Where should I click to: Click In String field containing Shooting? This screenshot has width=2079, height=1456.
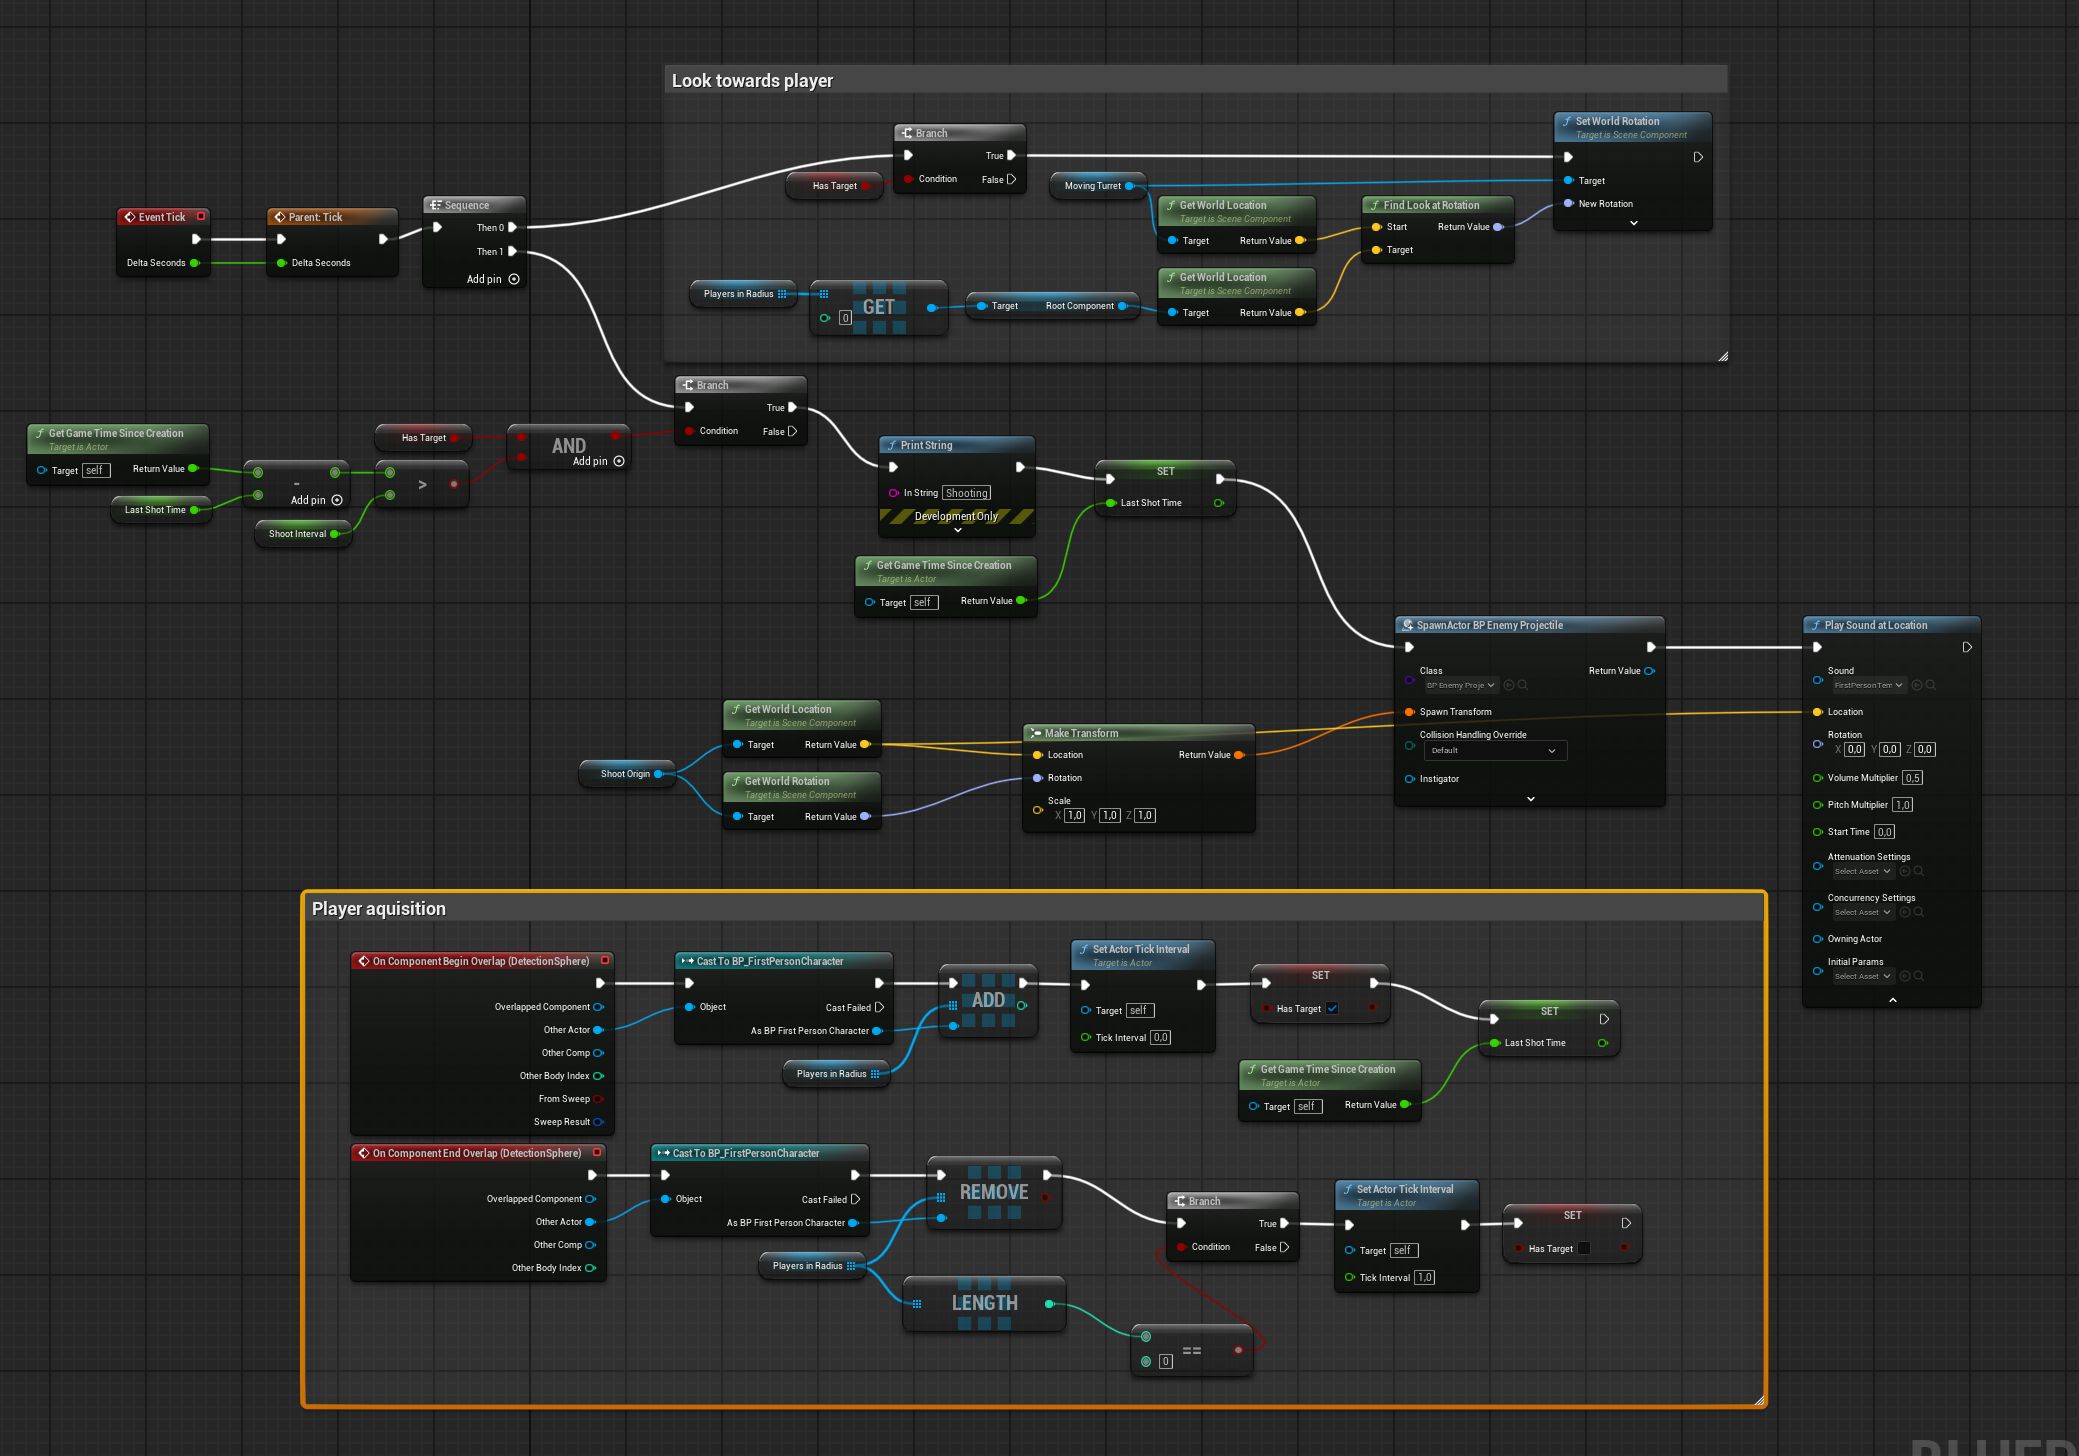point(966,493)
